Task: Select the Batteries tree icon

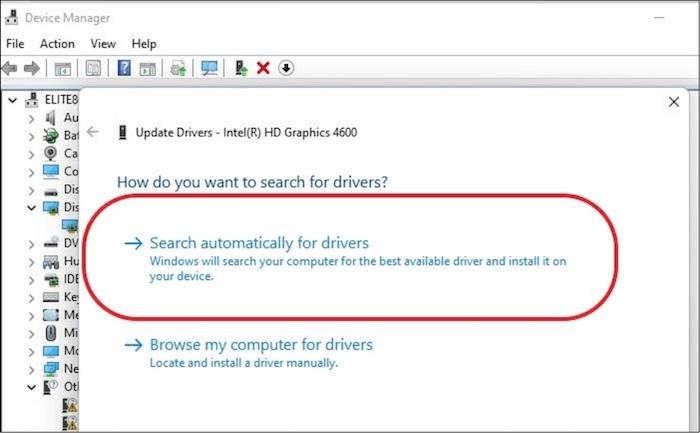Action: point(50,135)
